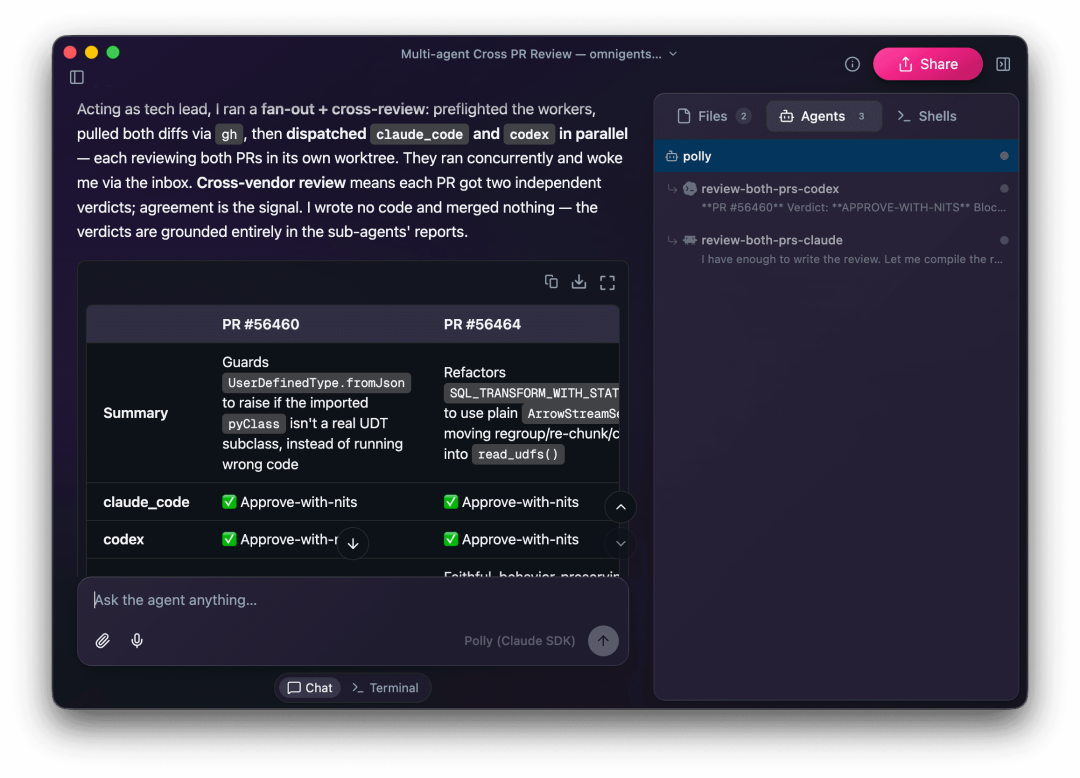Viewport: 1080px width, 778px height.
Task: Click the status dot on review-both-prs-claude row
Action: coord(1004,240)
